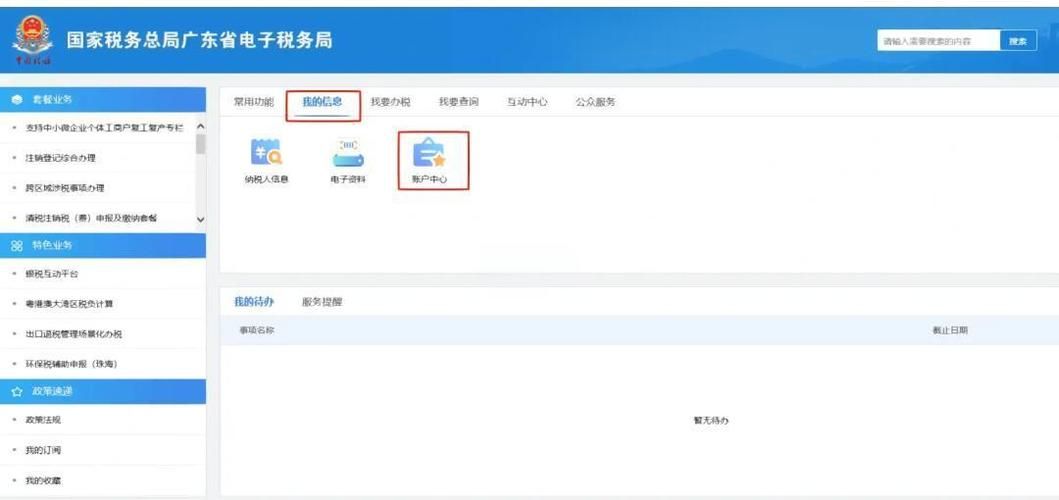Screen dimensions: 1059x500
Task: Open 环保税辅助申报（珠海） link
Action: coord(72,364)
